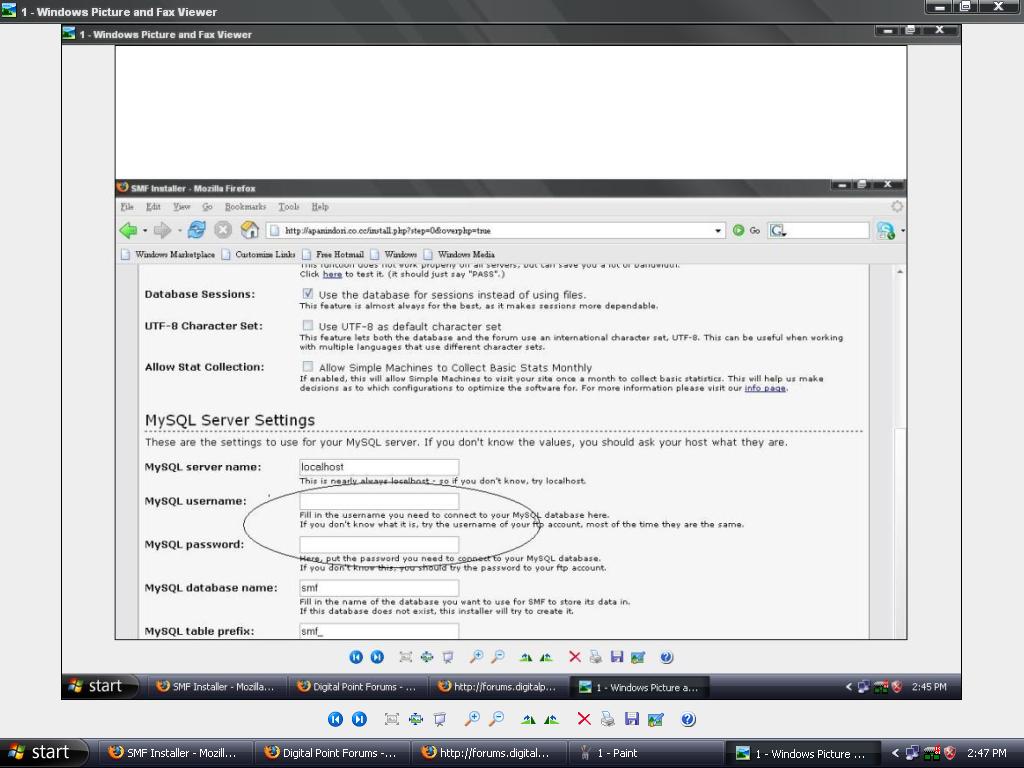
Task: Click Help icon on pictured inner viewer toolbar
Action: click(x=666, y=657)
